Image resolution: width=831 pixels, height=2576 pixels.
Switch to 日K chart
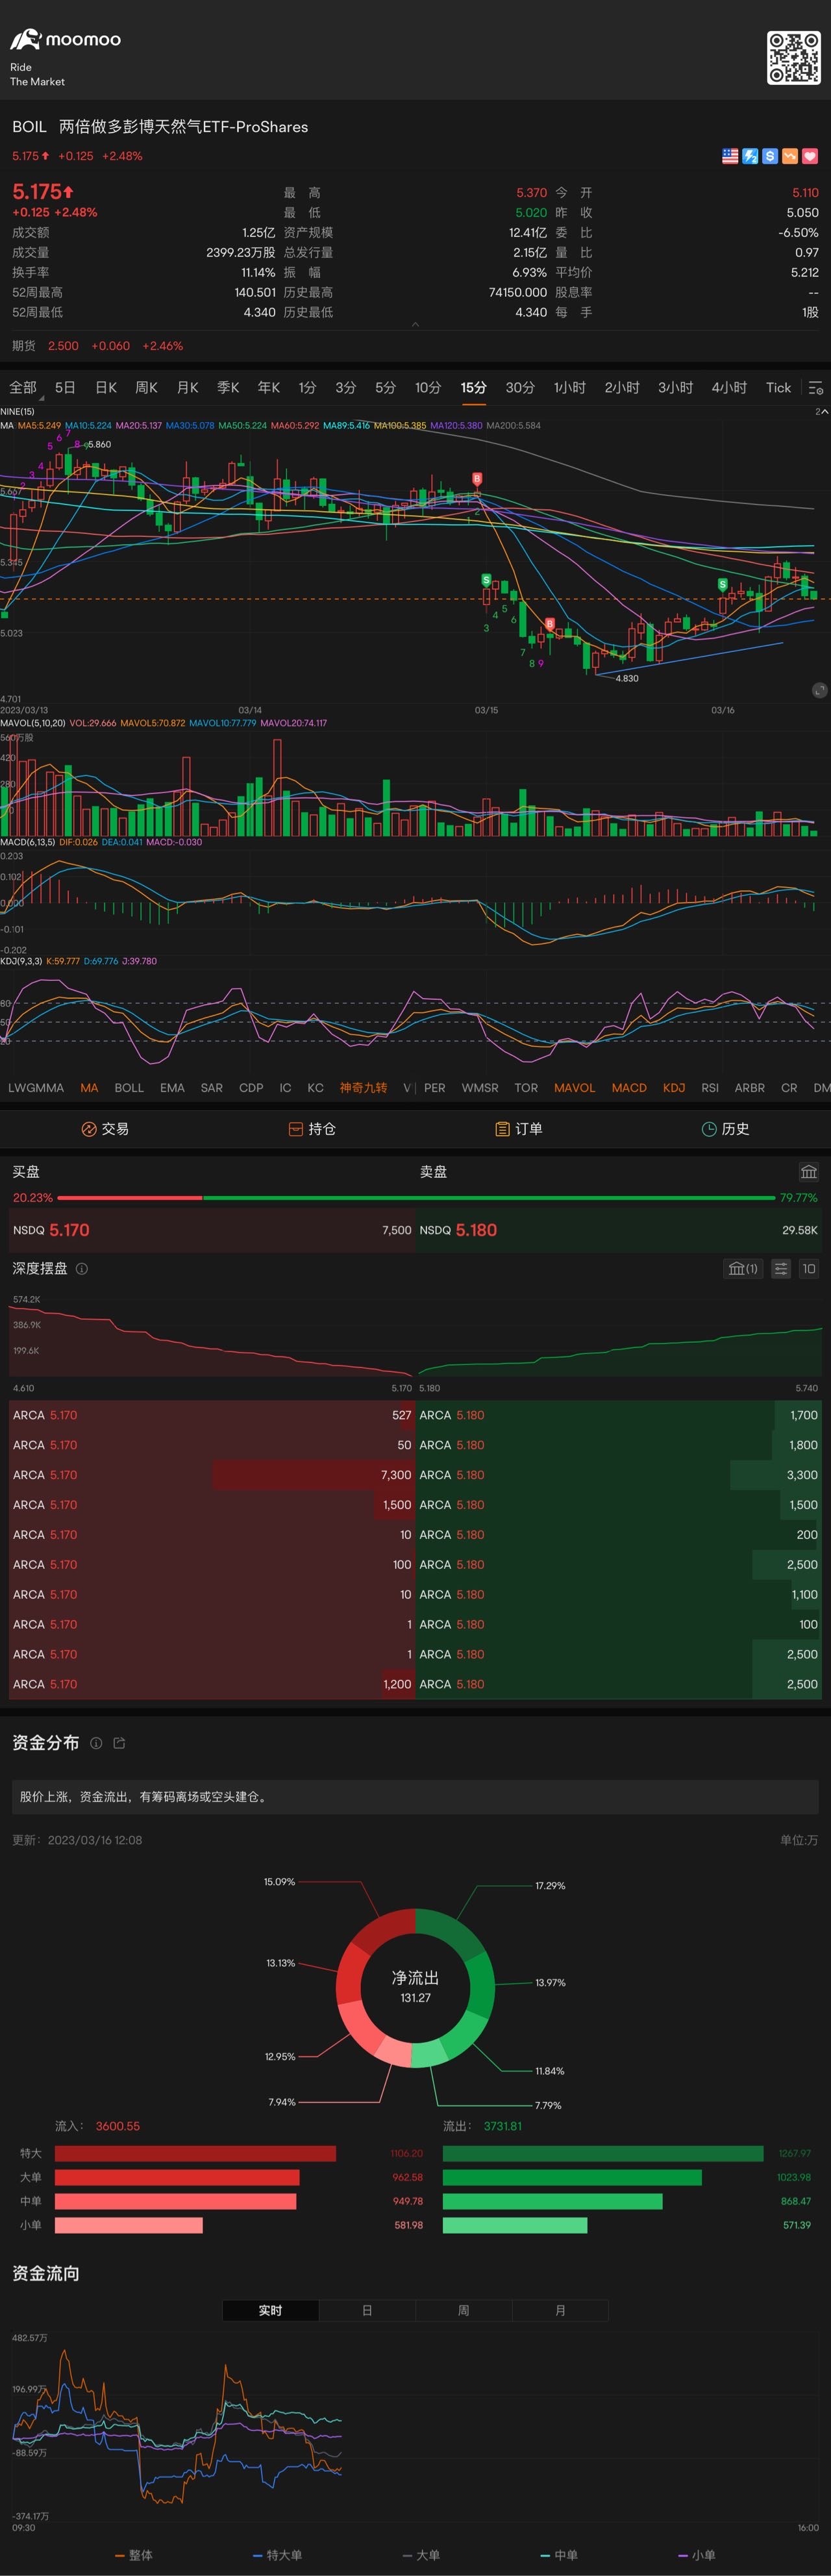(x=106, y=387)
